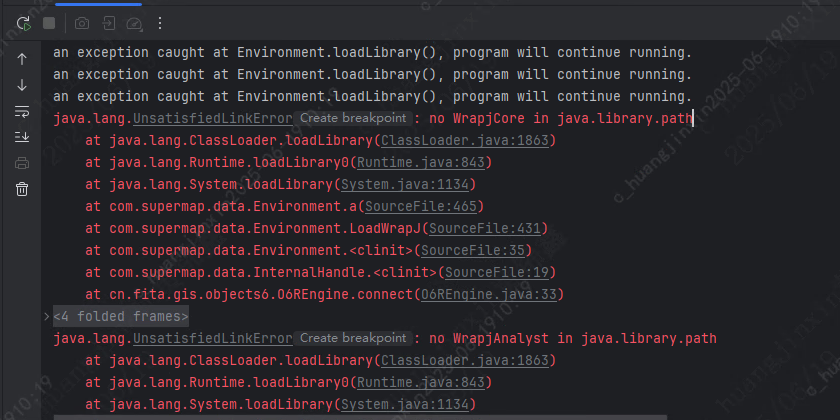Open the SourceFile:431 link
Viewport: 840px width, 420px height.
click(485, 228)
